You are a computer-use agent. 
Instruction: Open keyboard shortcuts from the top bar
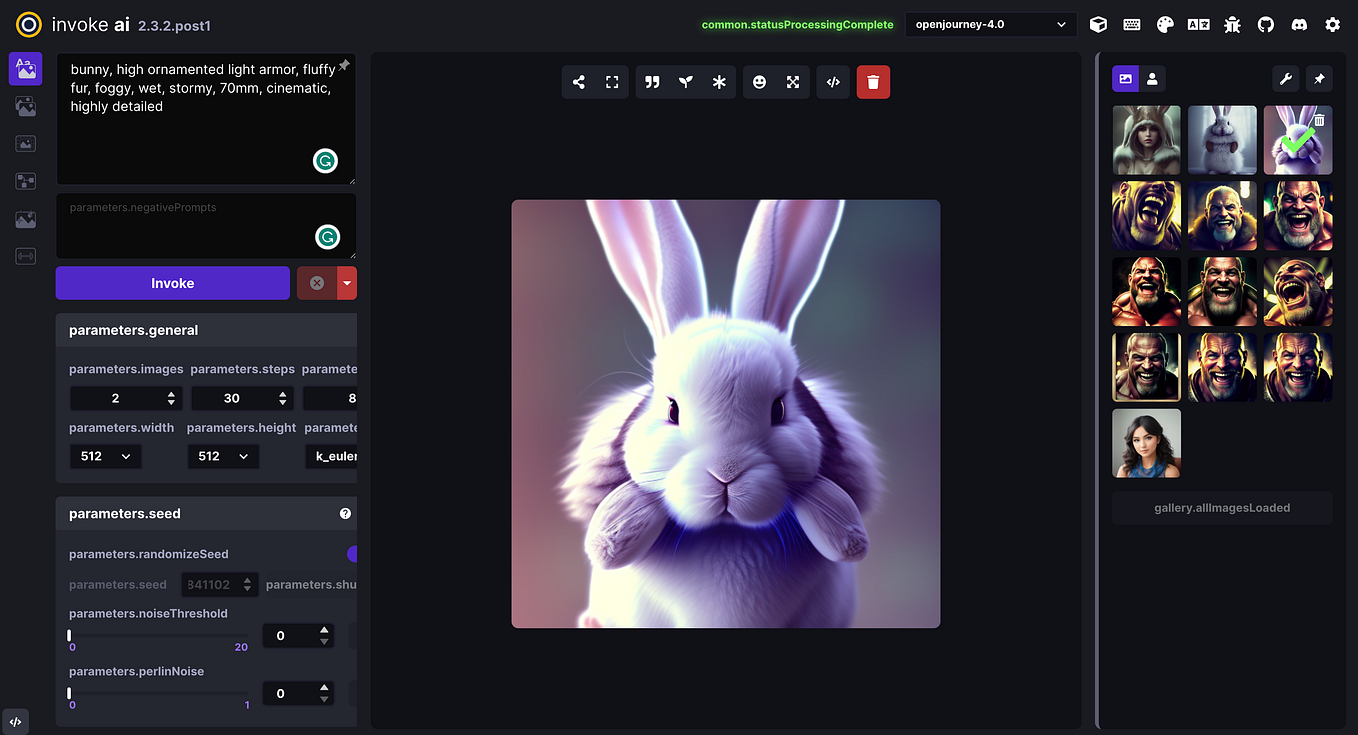pyautogui.click(x=1131, y=24)
